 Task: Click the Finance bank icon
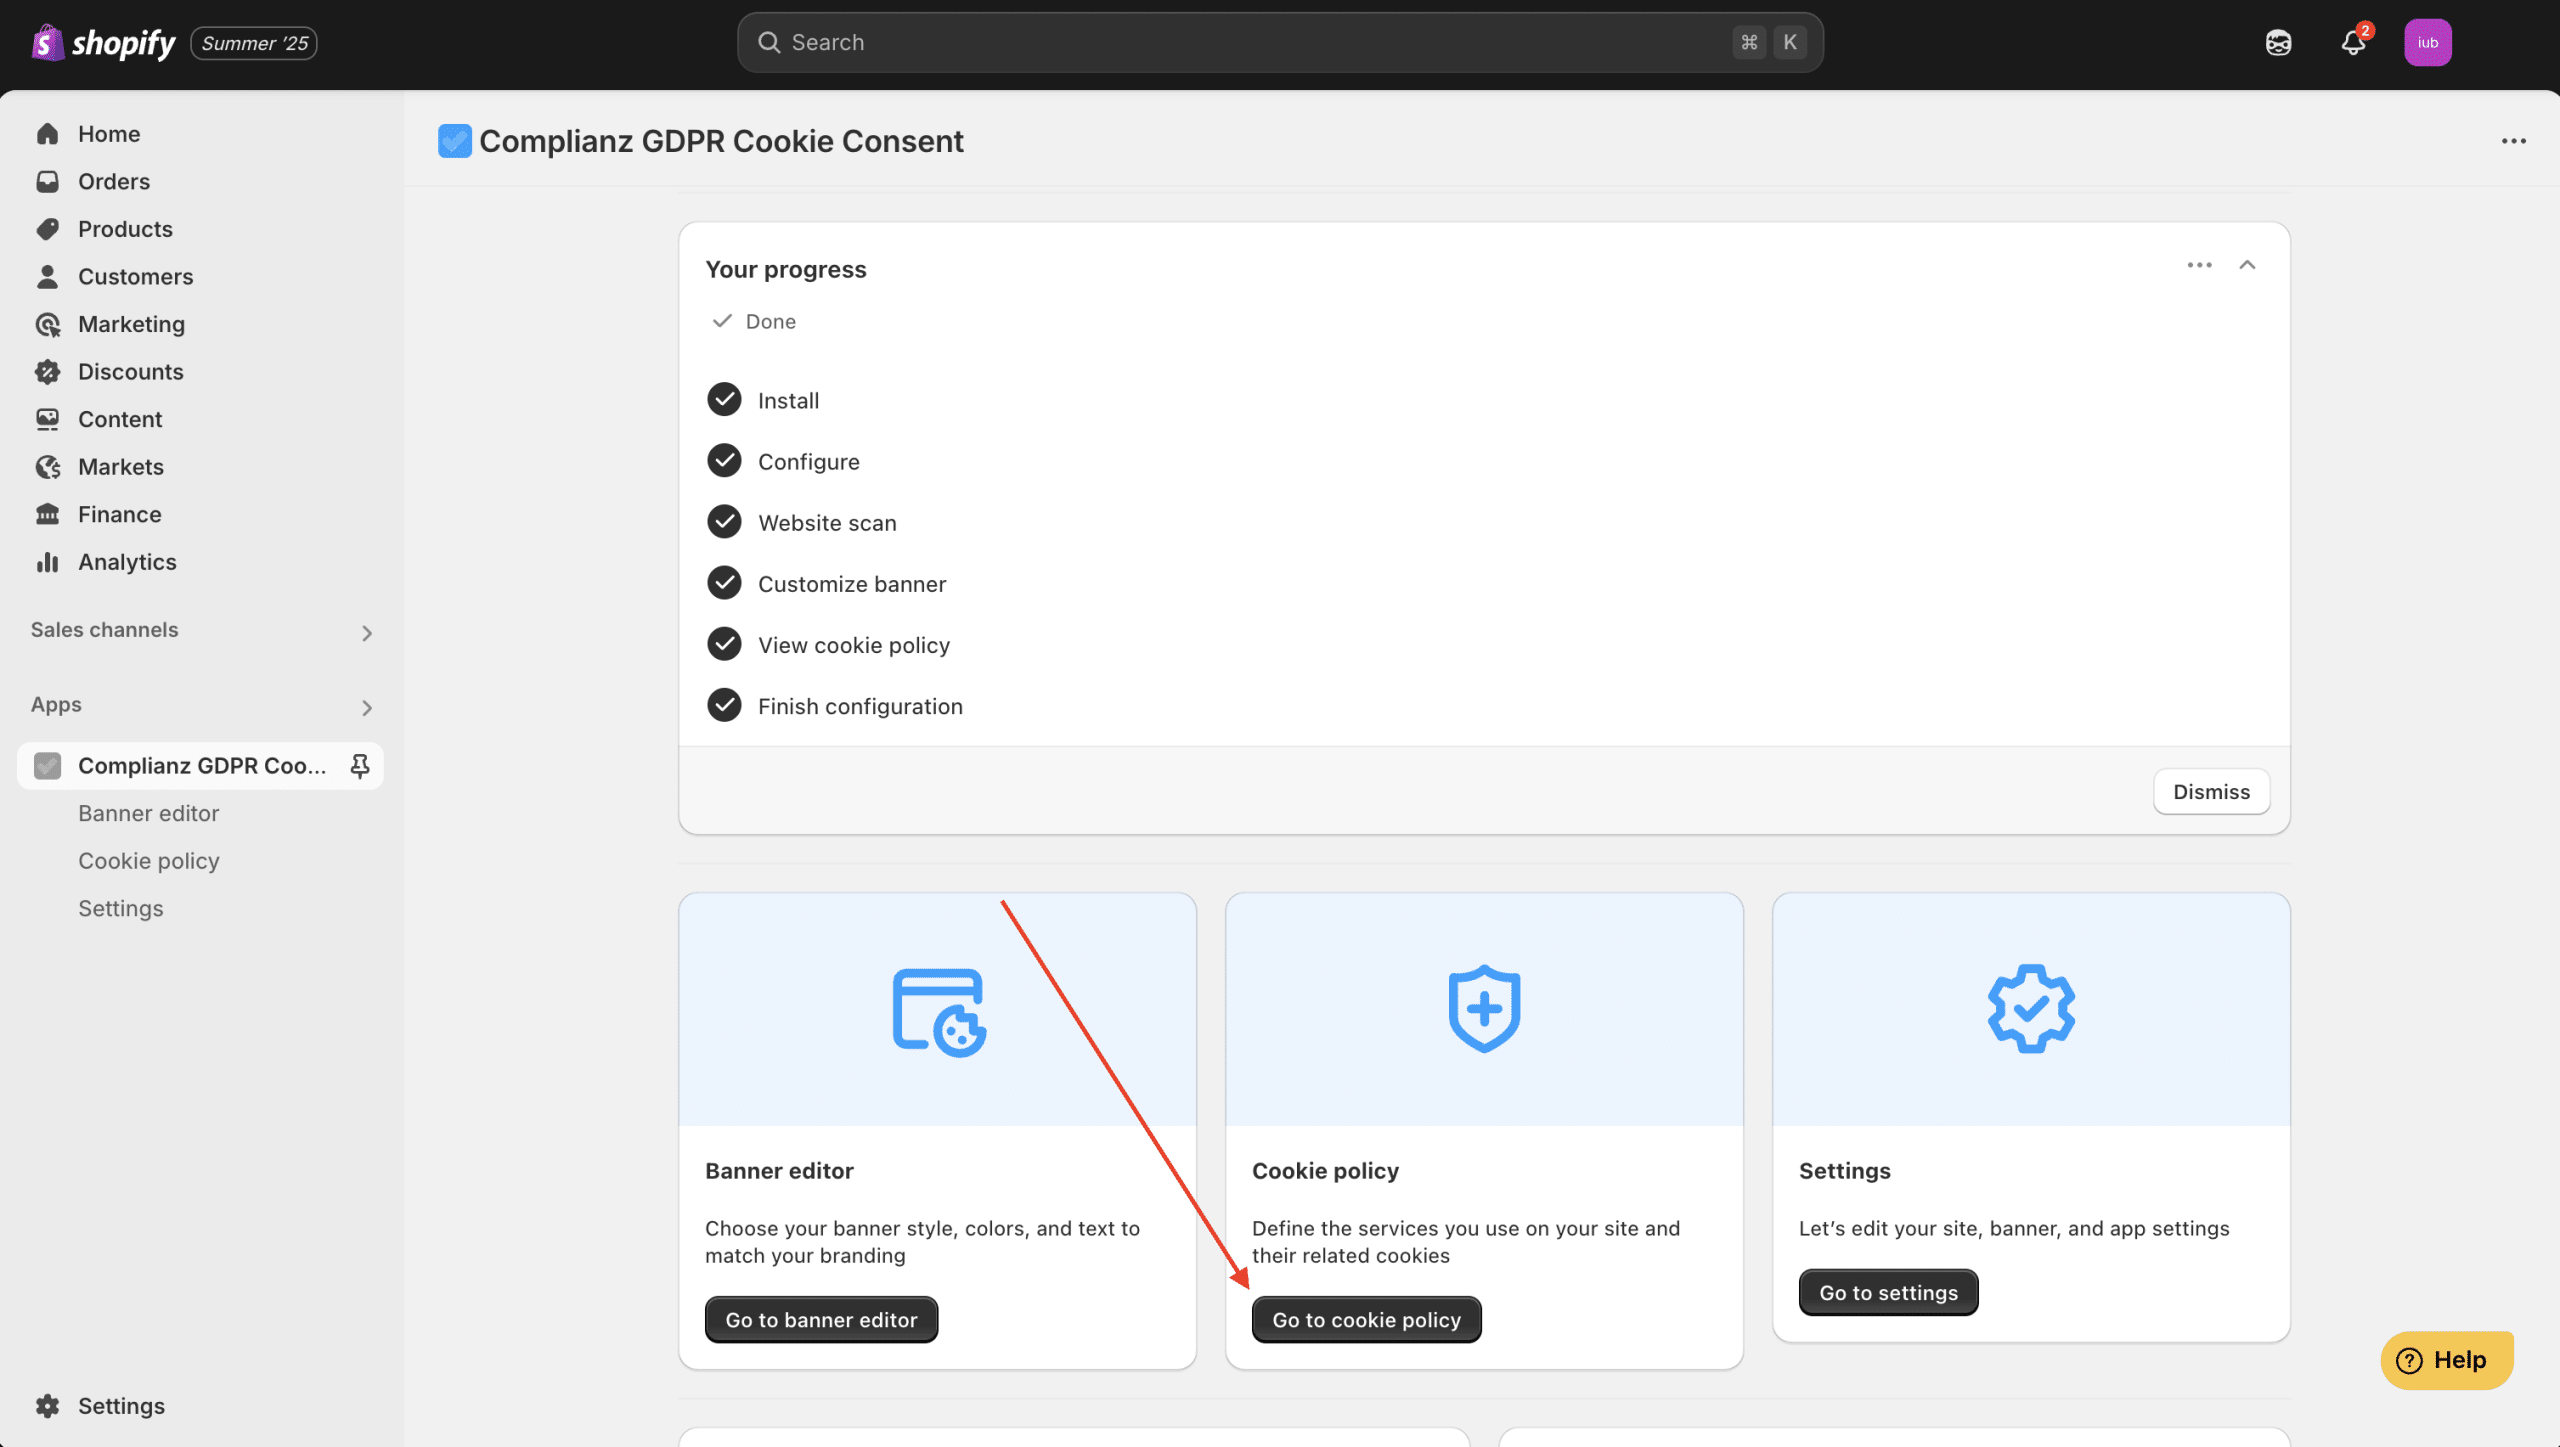(47, 514)
